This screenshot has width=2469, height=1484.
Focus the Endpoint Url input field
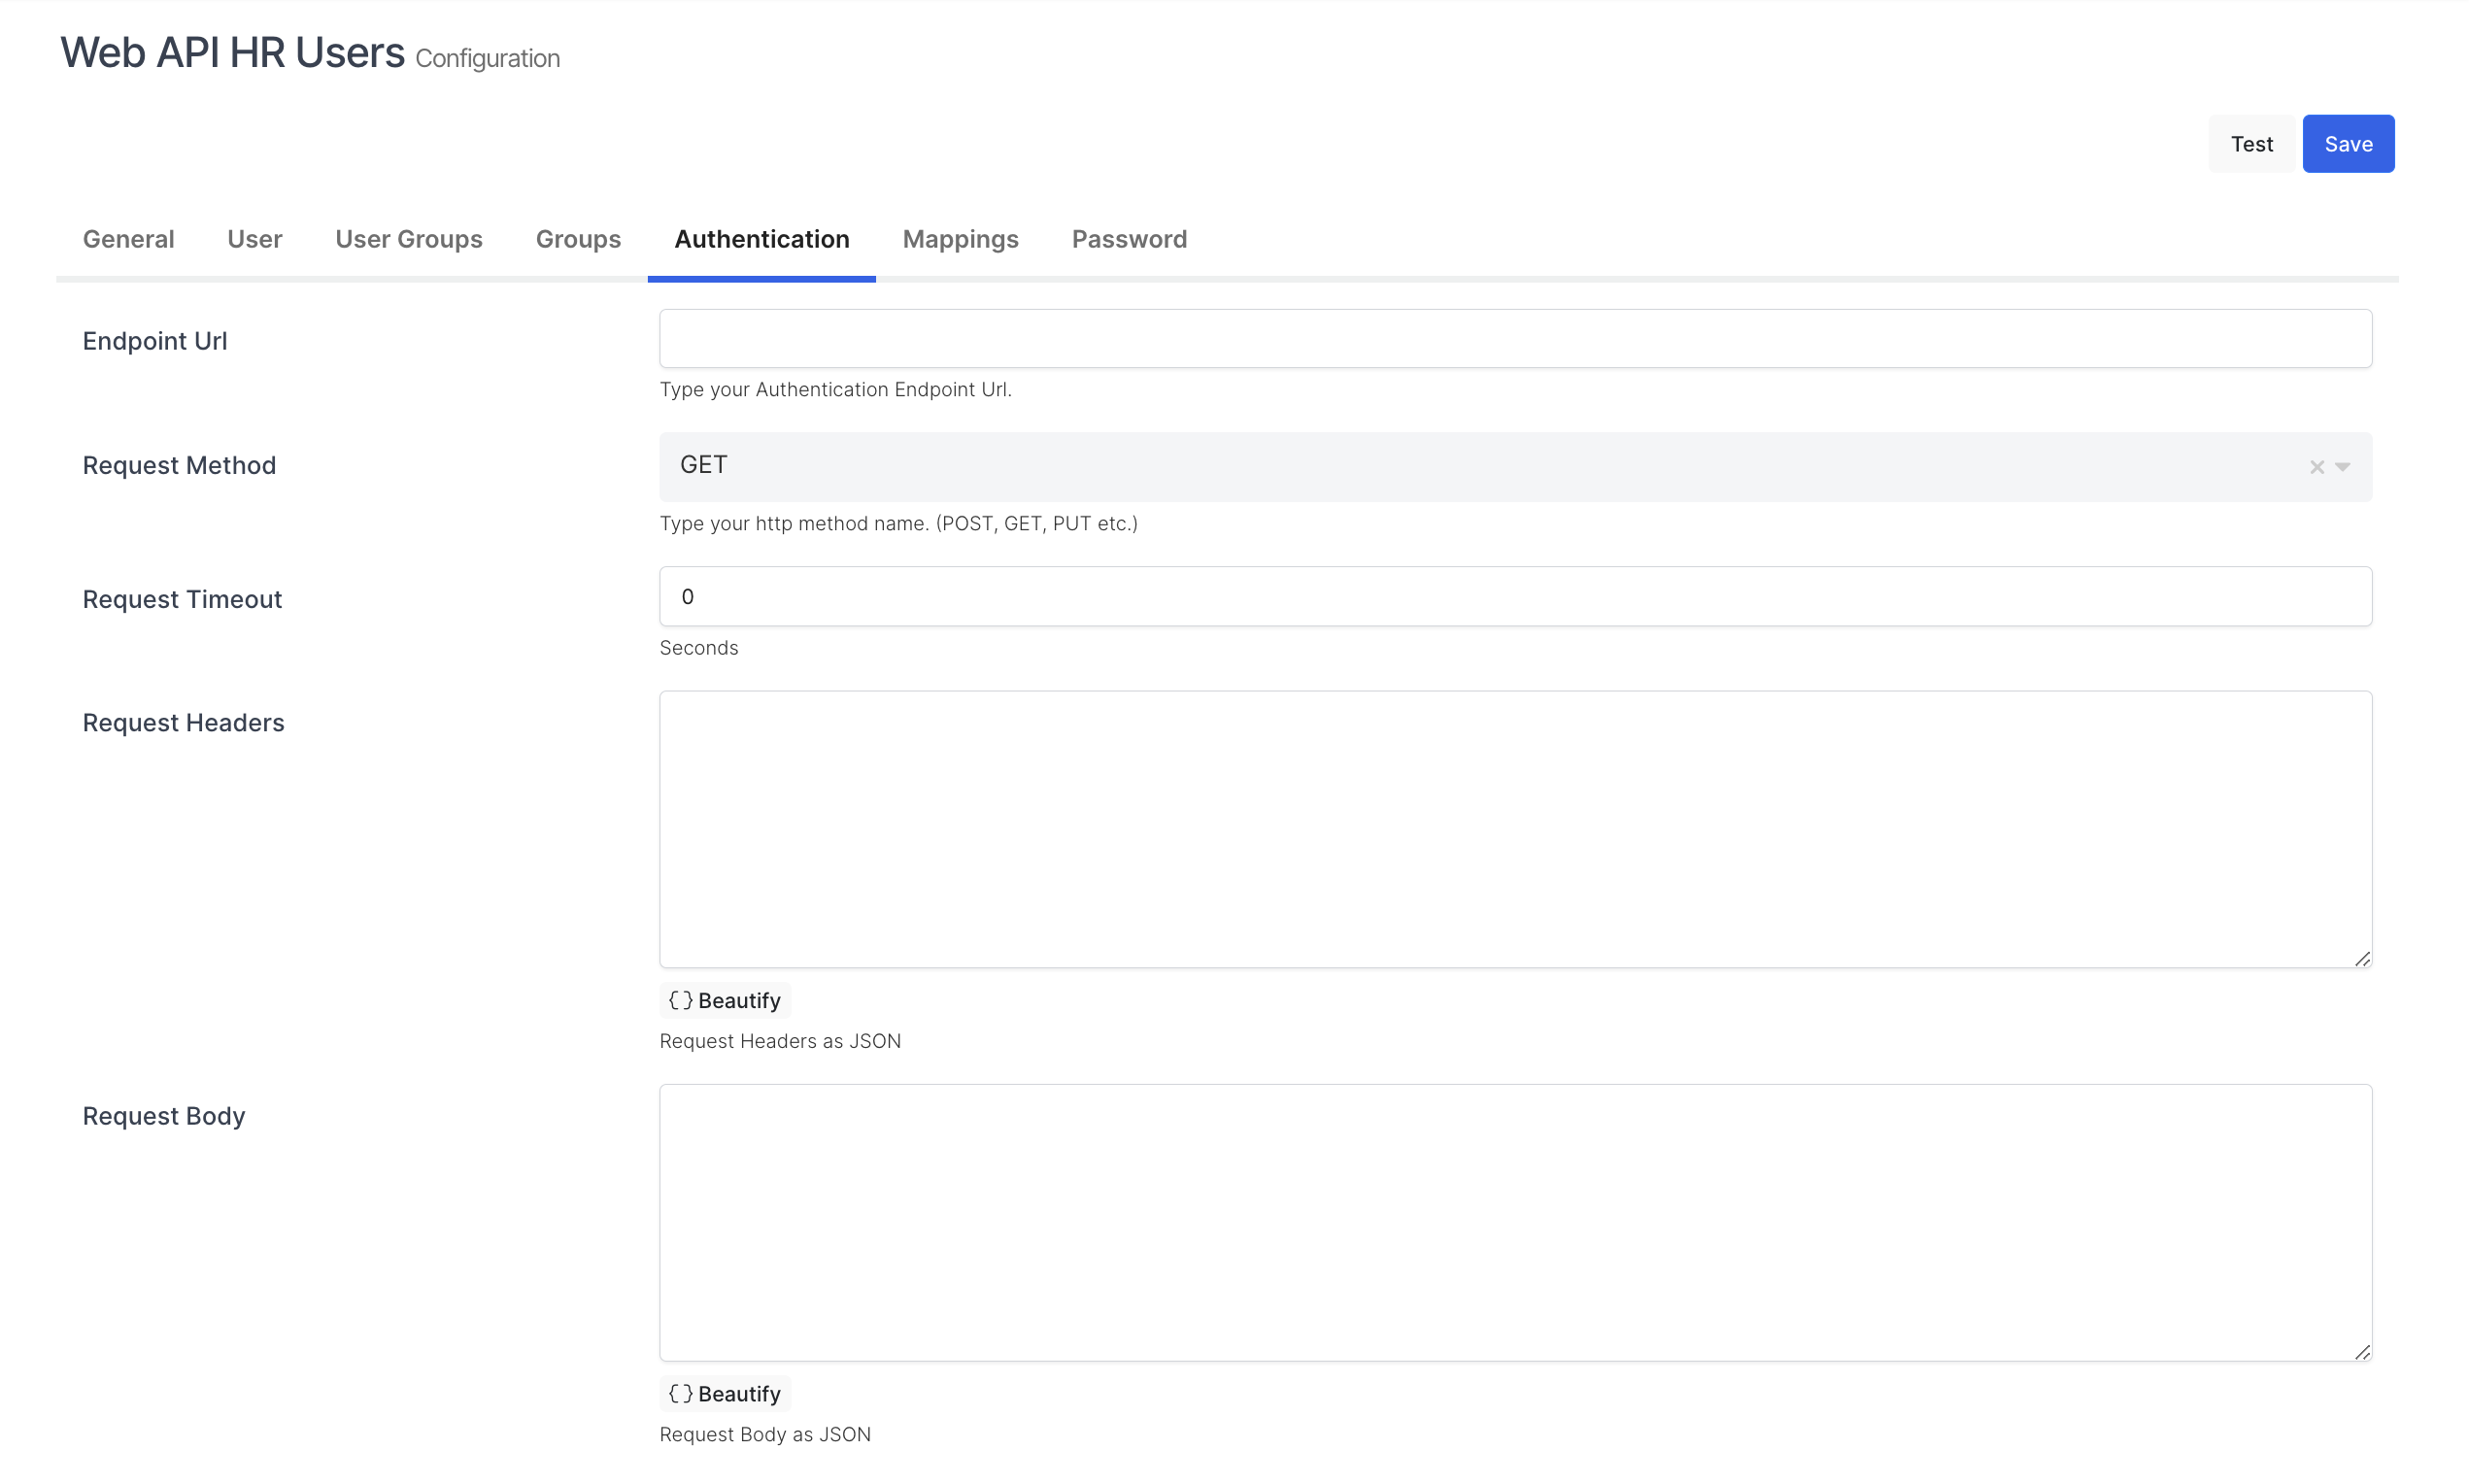(x=1514, y=339)
